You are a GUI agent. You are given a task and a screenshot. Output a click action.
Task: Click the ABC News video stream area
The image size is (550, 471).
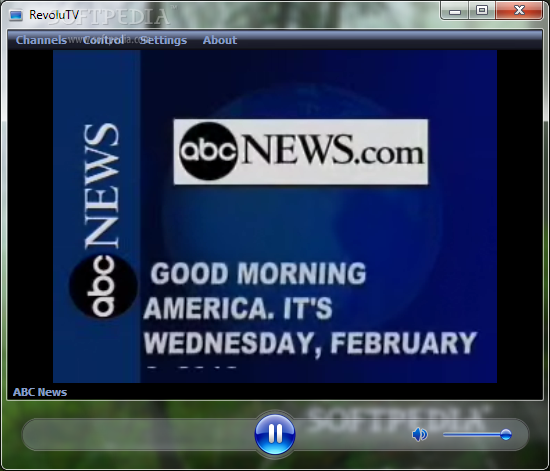275,216
